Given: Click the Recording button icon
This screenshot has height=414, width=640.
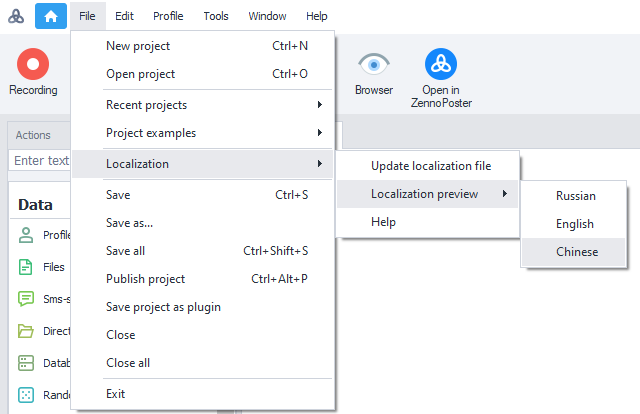Looking at the screenshot, I should (x=33, y=65).
